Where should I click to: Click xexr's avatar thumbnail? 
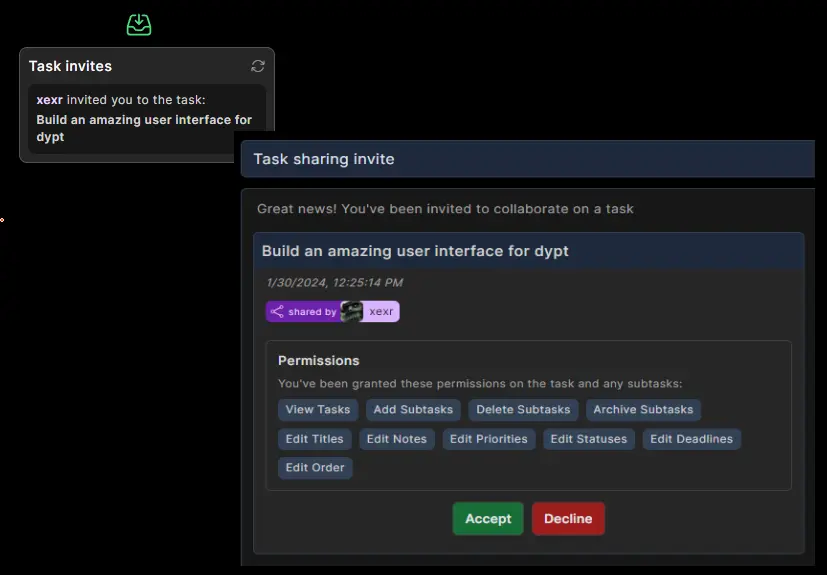[351, 312]
